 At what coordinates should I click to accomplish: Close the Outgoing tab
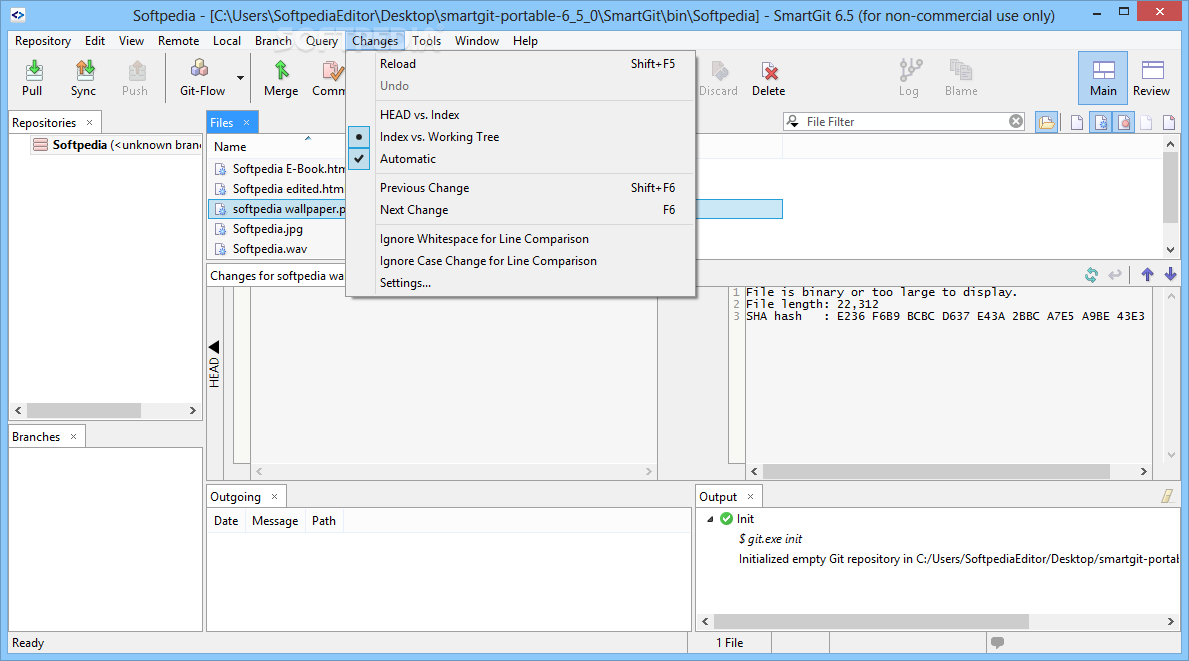275,497
